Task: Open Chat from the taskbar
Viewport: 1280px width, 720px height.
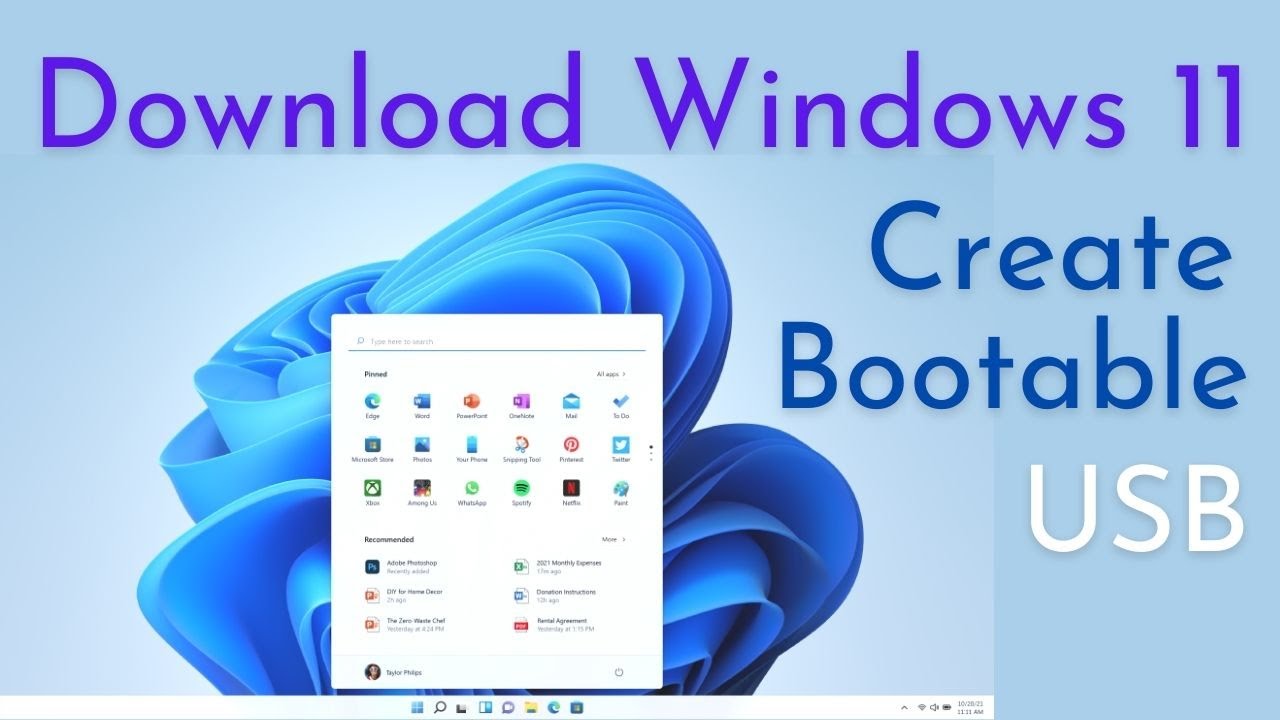Action: 509,708
